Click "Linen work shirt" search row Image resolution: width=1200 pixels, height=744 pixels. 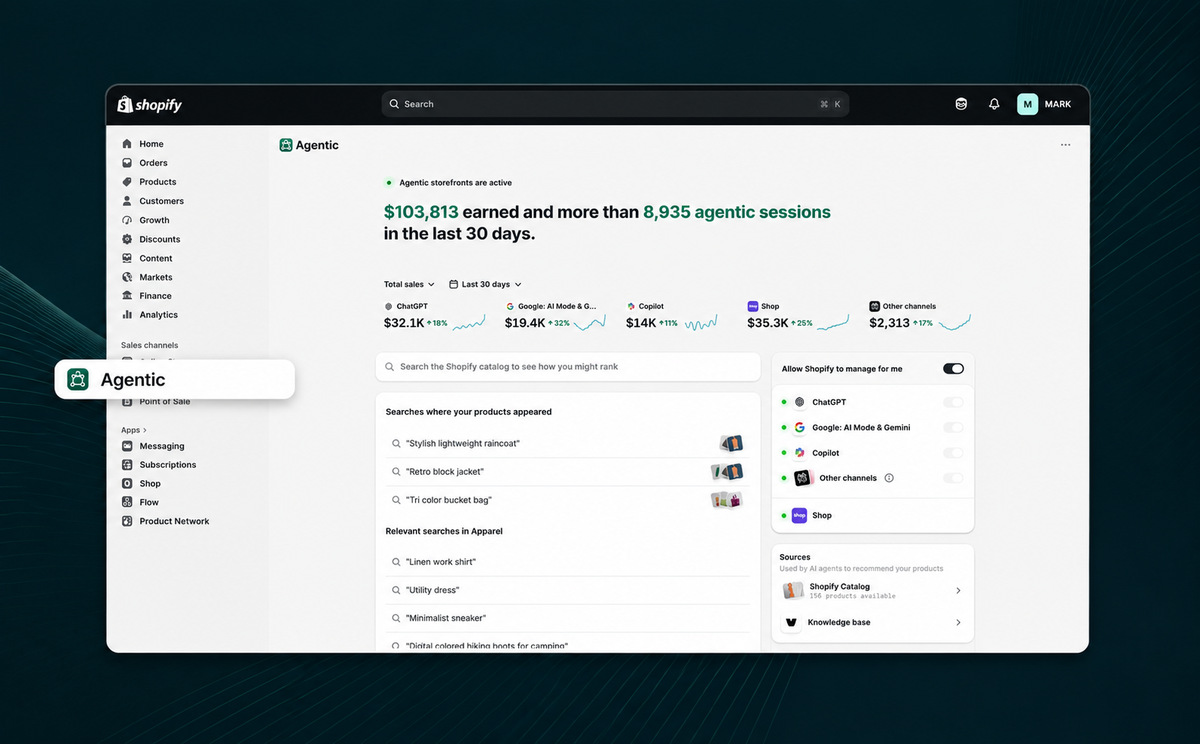click(568, 562)
